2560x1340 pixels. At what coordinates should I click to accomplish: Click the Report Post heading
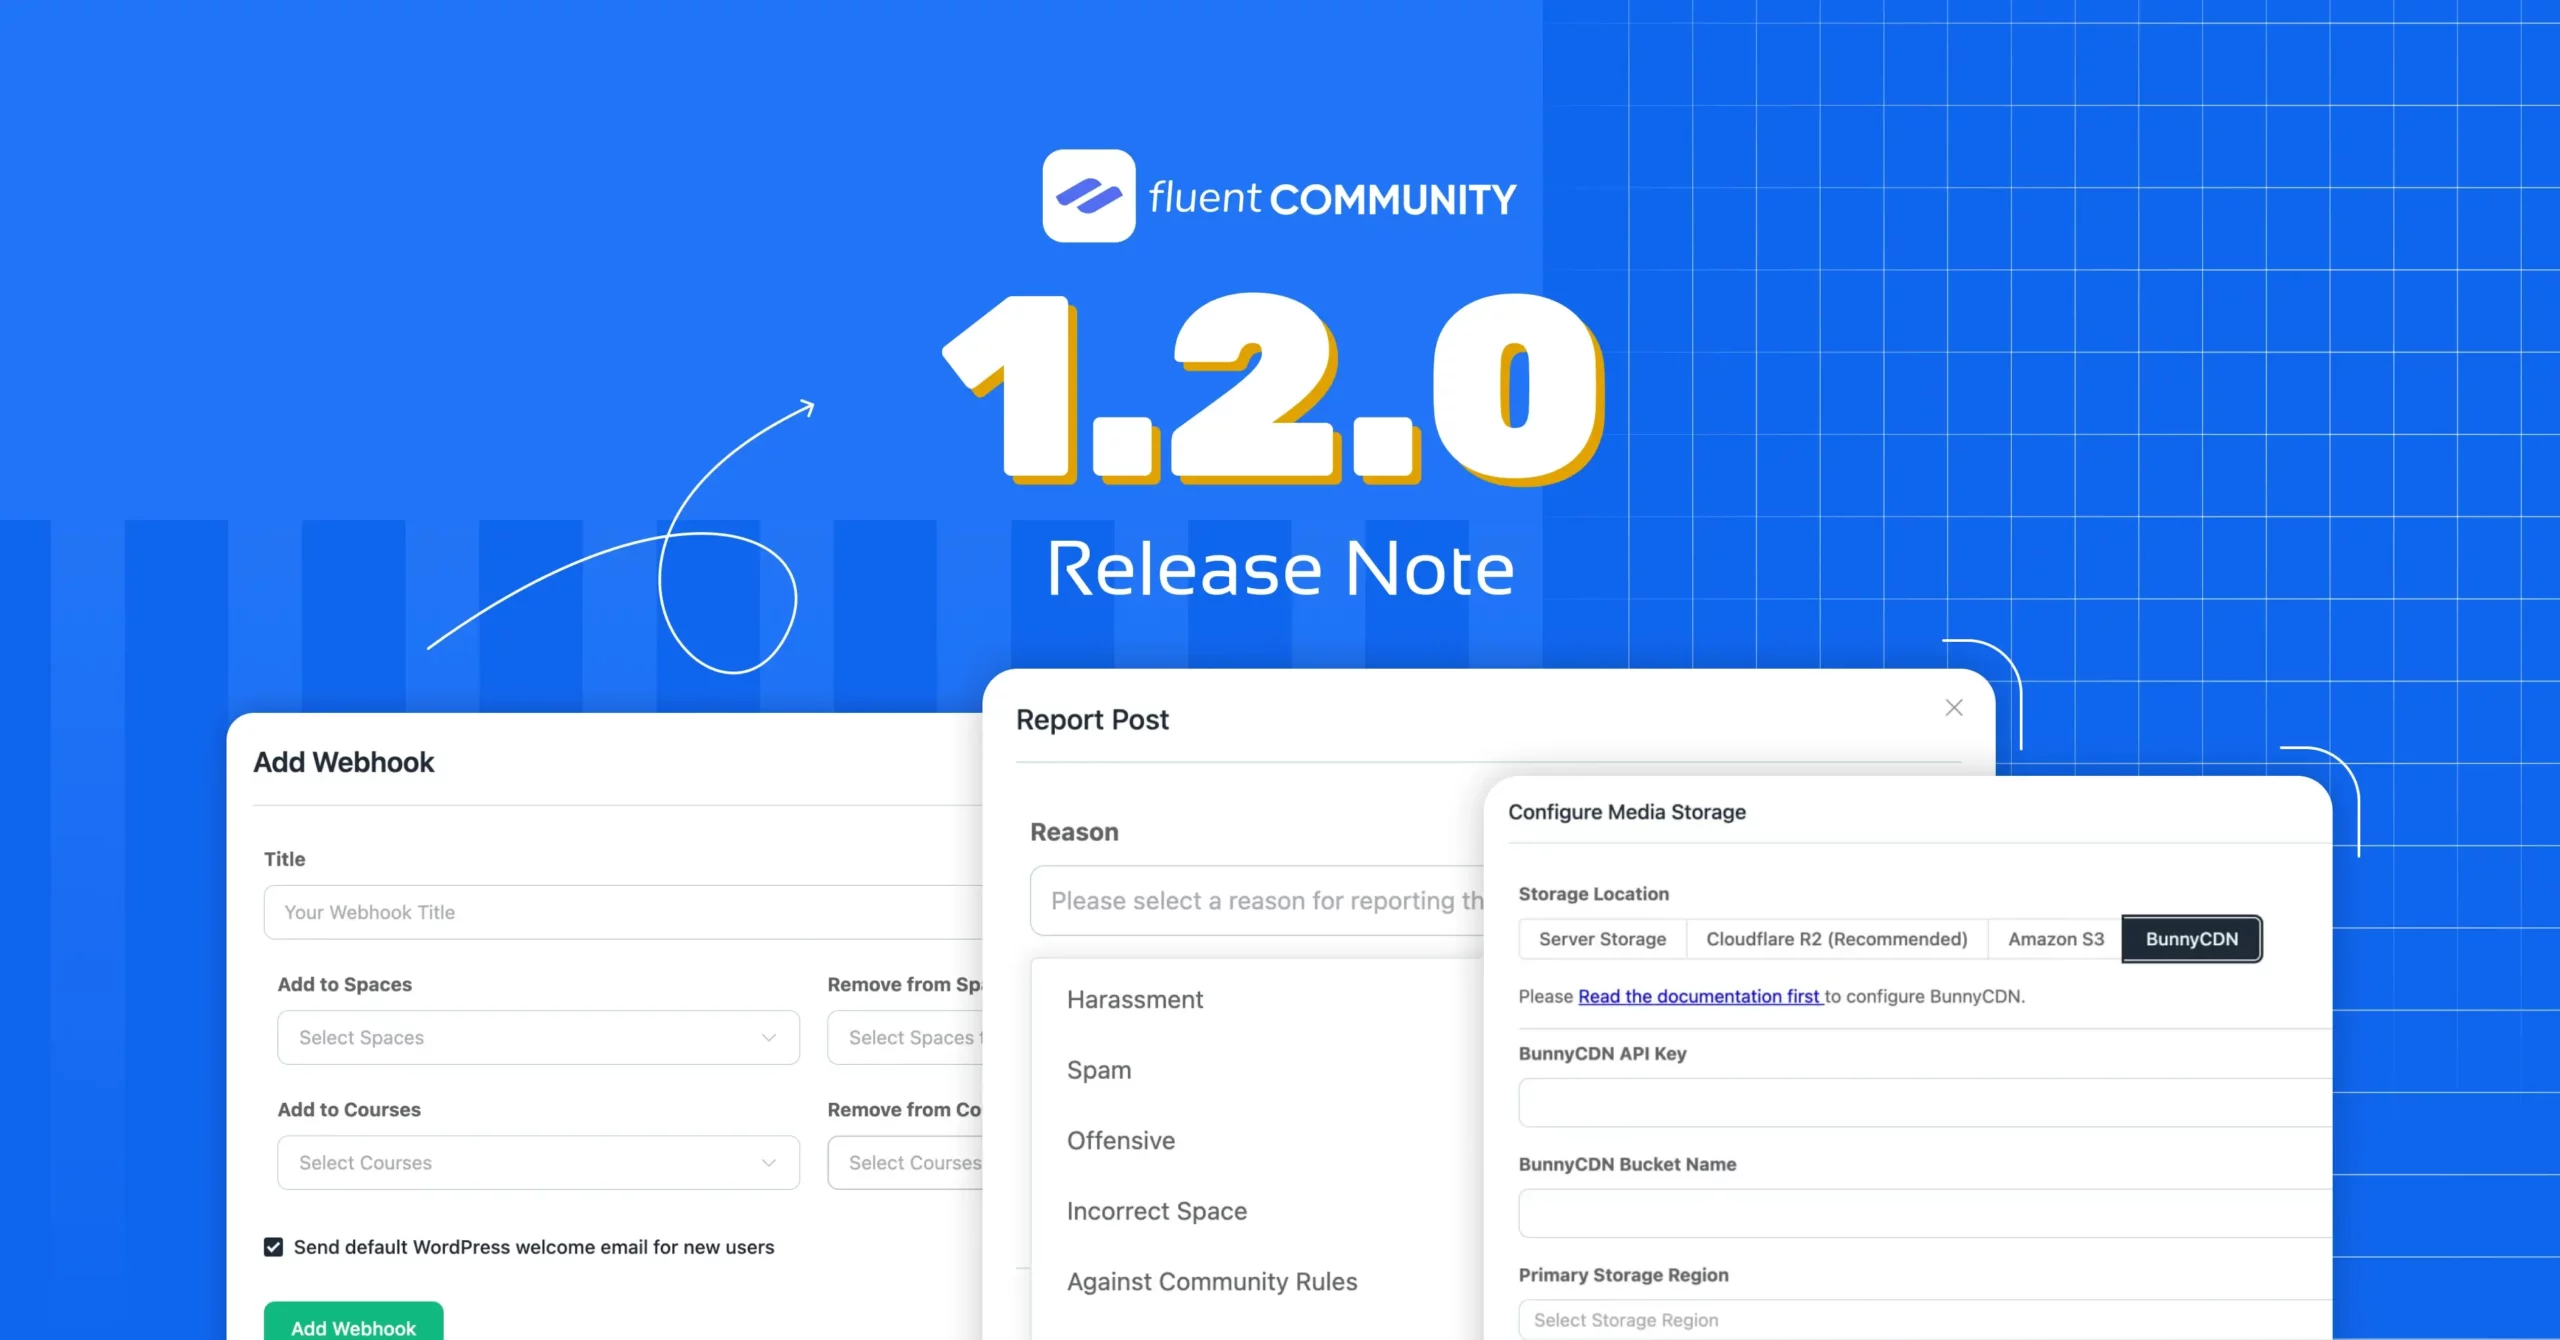click(1092, 720)
